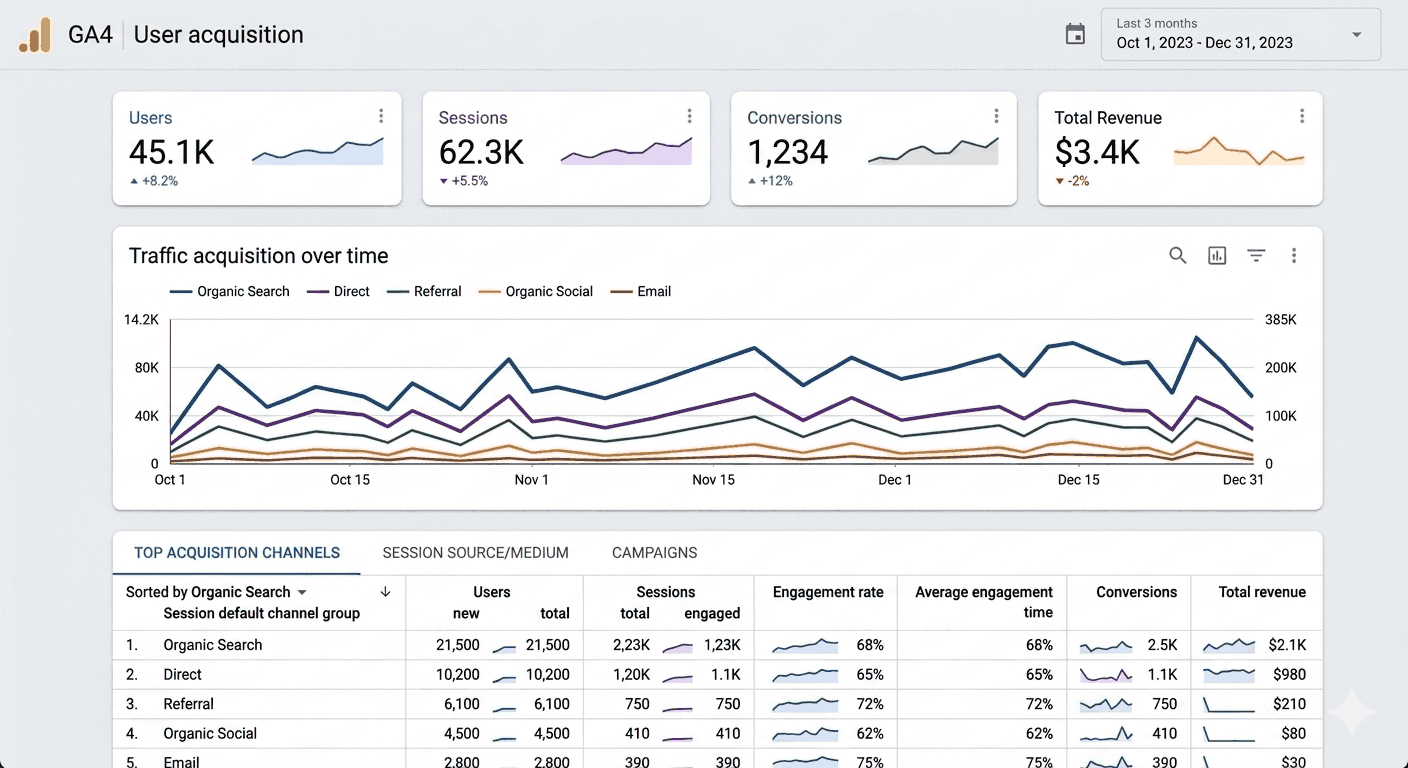The width and height of the screenshot is (1408, 768).
Task: Click the User acquisition page title
Action: coord(218,35)
